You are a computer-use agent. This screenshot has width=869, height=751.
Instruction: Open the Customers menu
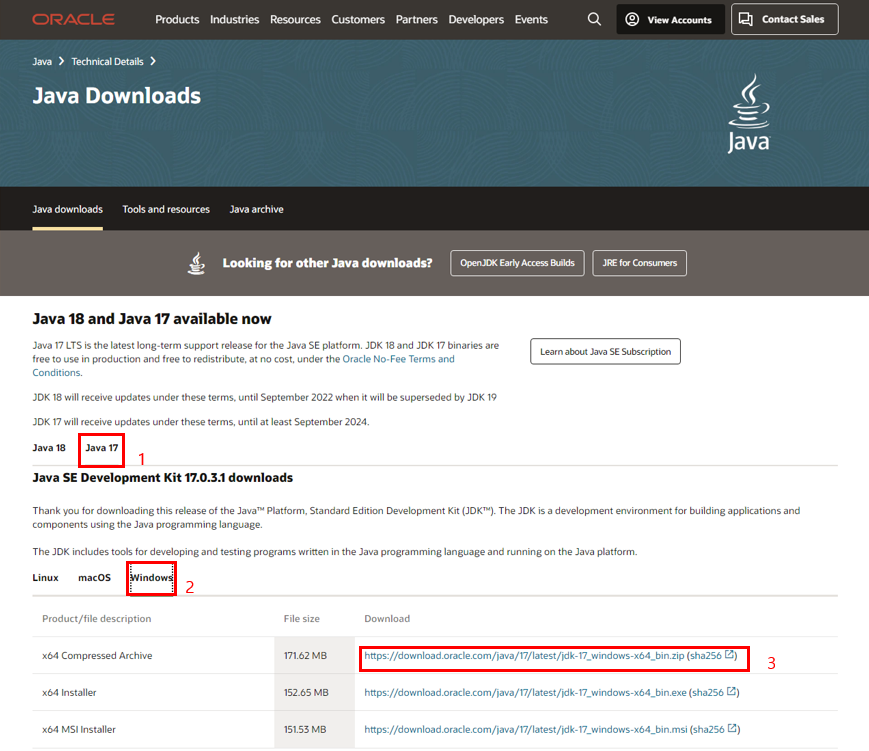(x=358, y=19)
